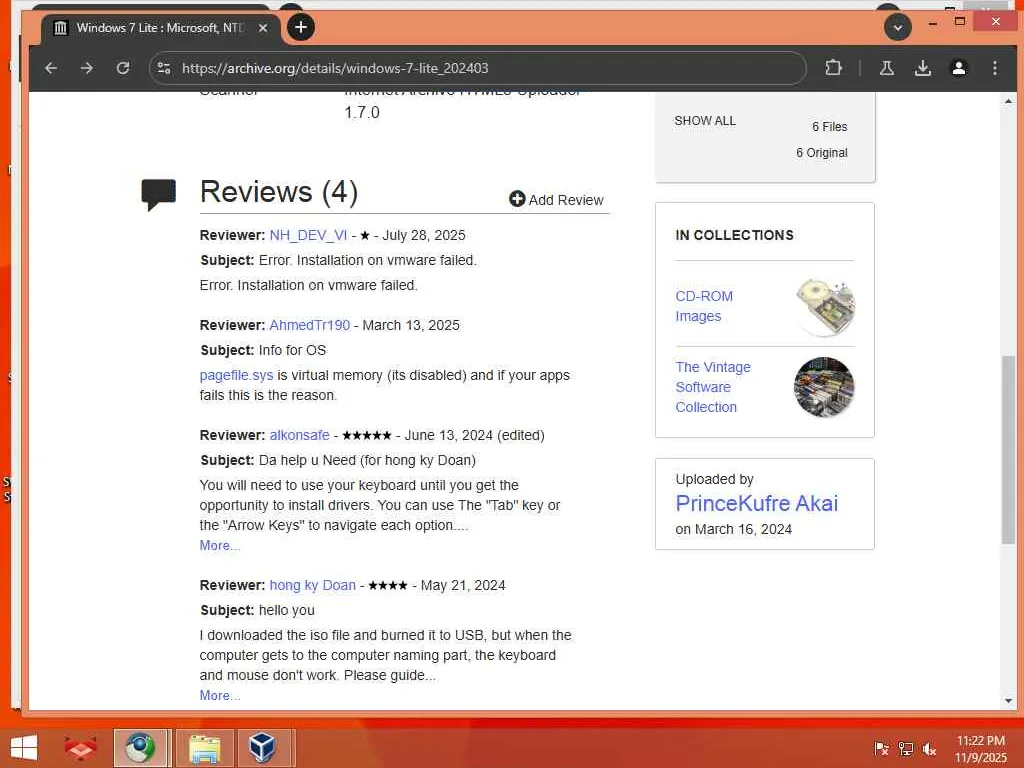The height and width of the screenshot is (768, 1024).
Task: Open the browser downloads icon
Action: (923, 68)
